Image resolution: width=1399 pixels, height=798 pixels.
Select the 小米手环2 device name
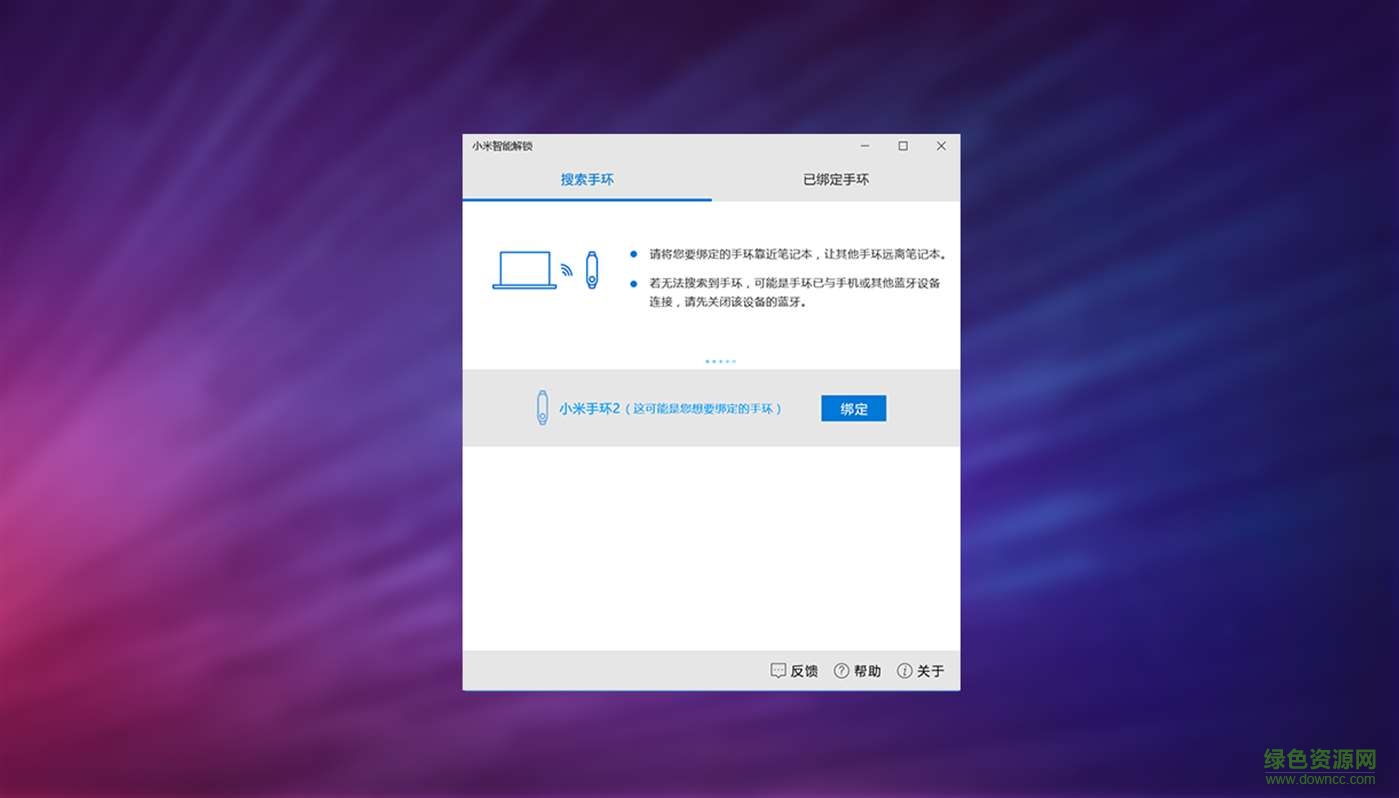pos(591,407)
